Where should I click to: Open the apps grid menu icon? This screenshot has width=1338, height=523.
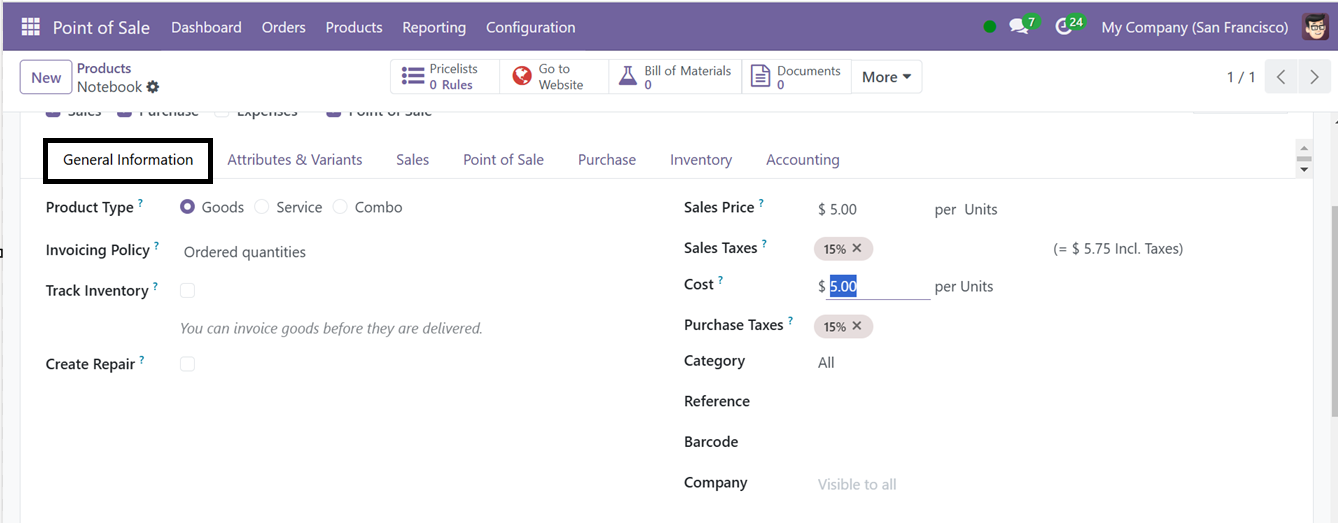point(30,27)
